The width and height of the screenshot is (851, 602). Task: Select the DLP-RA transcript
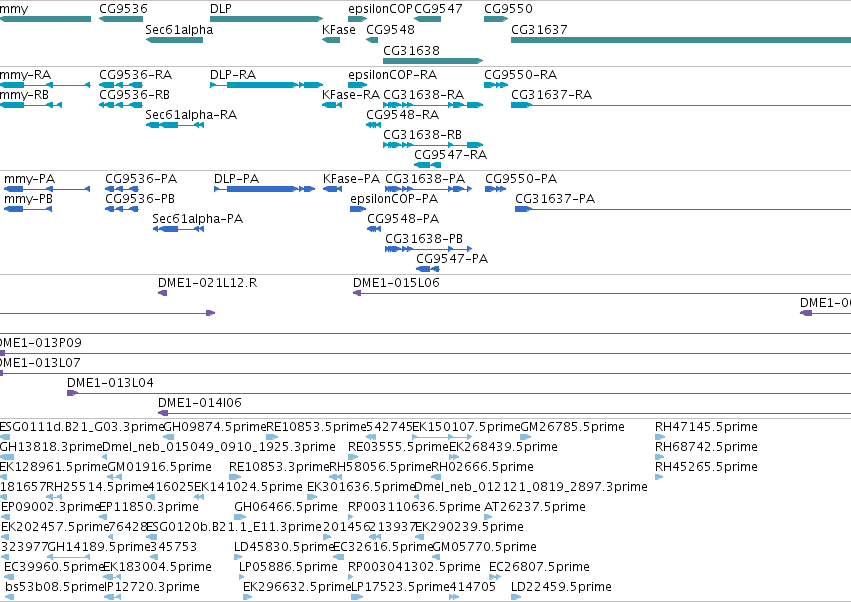[266, 85]
